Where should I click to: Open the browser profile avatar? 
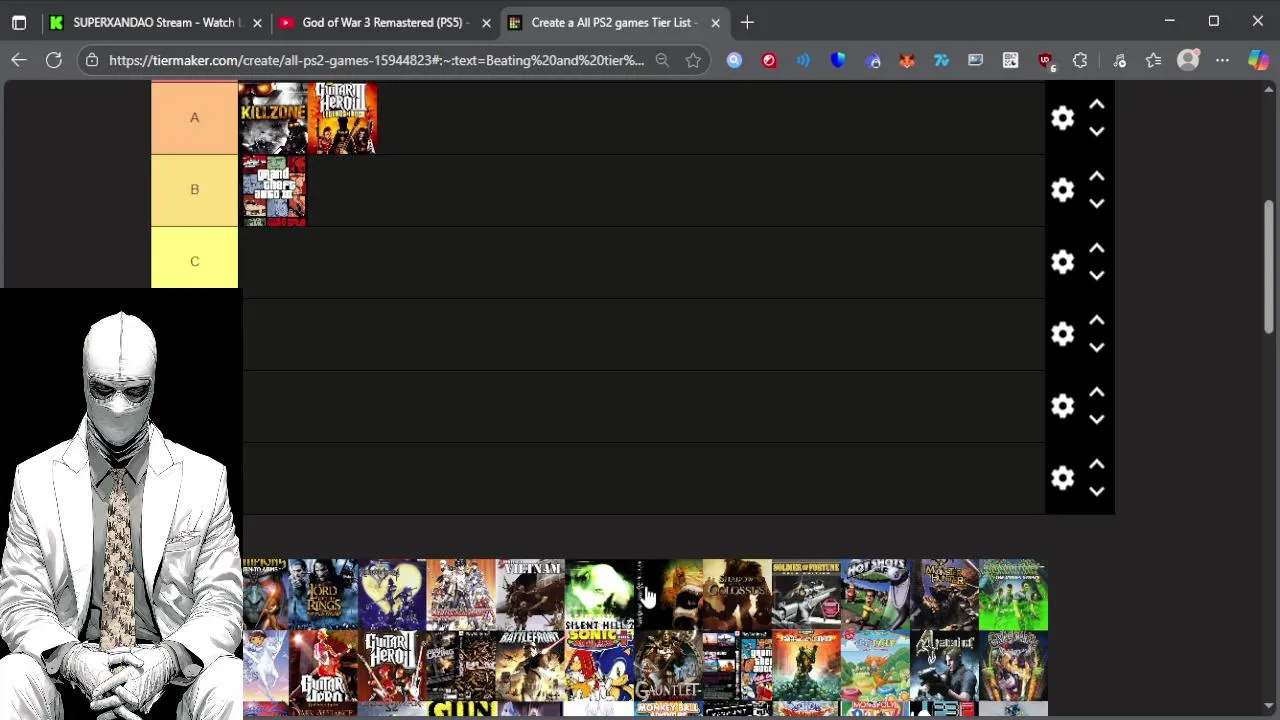point(1188,60)
